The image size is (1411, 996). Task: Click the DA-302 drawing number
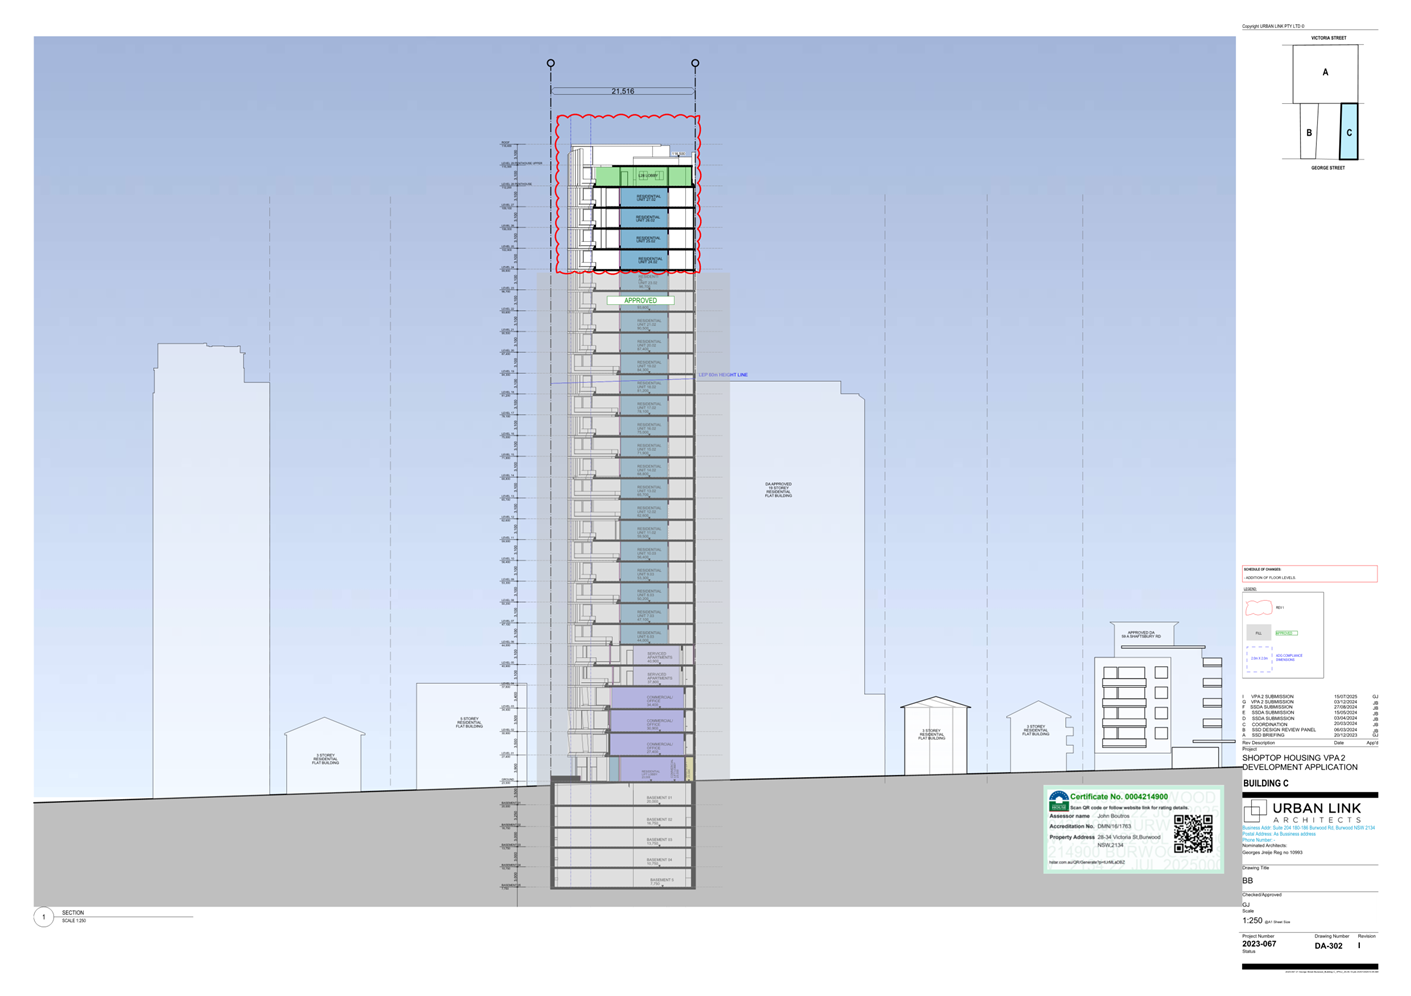1328,946
